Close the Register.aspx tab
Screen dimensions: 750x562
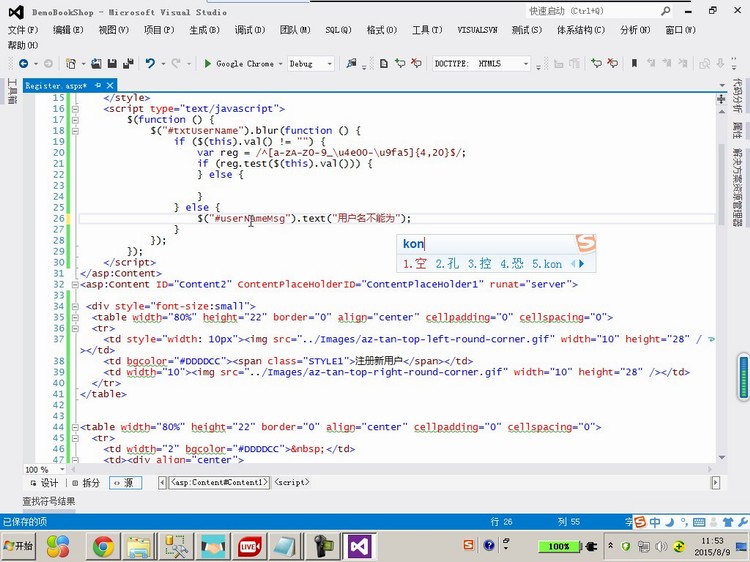click(110, 85)
